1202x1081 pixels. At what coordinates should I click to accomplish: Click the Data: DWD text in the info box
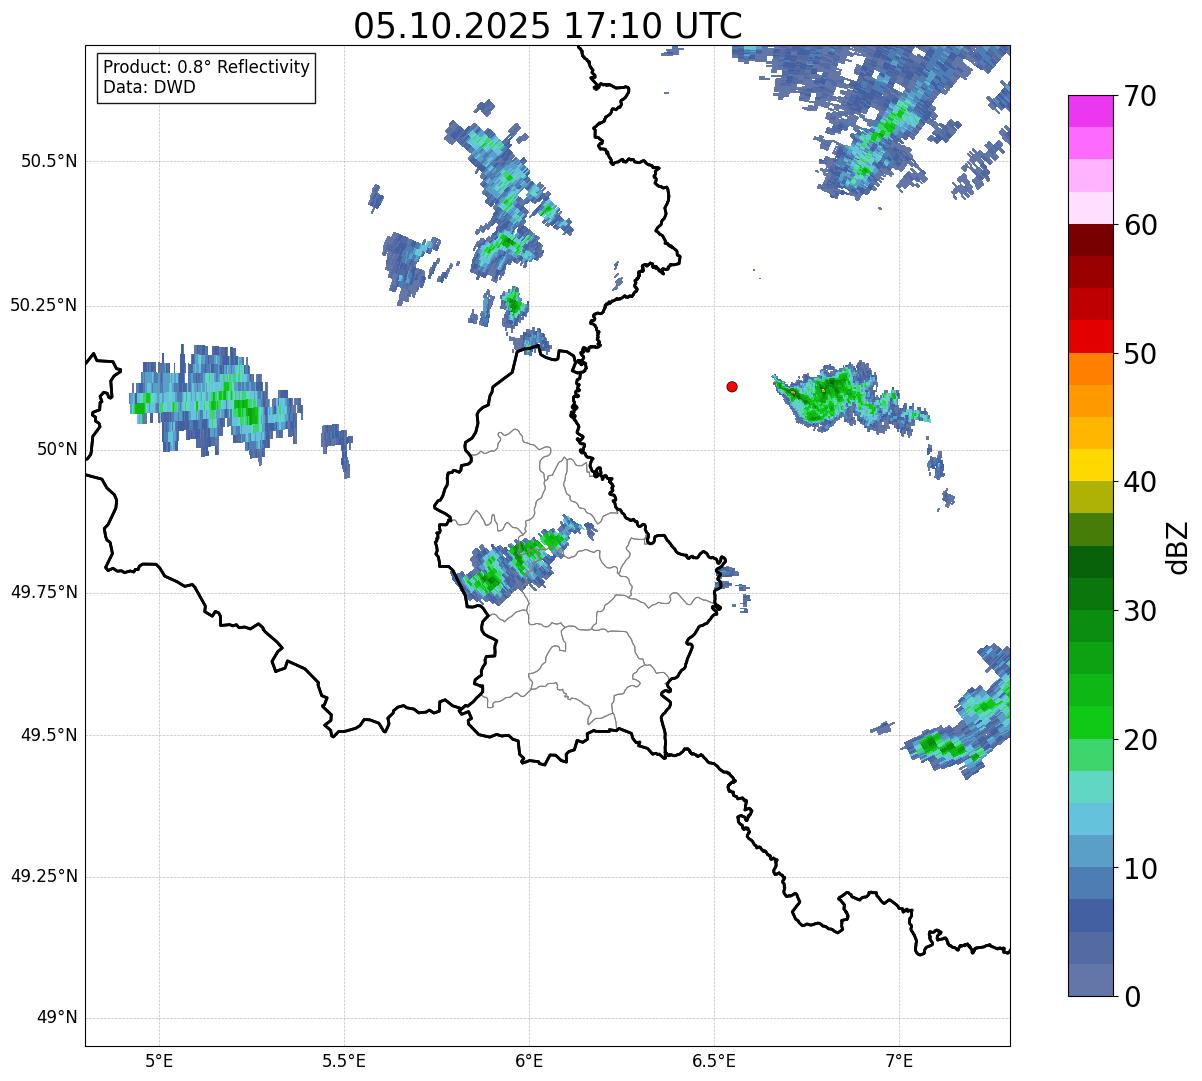point(149,87)
